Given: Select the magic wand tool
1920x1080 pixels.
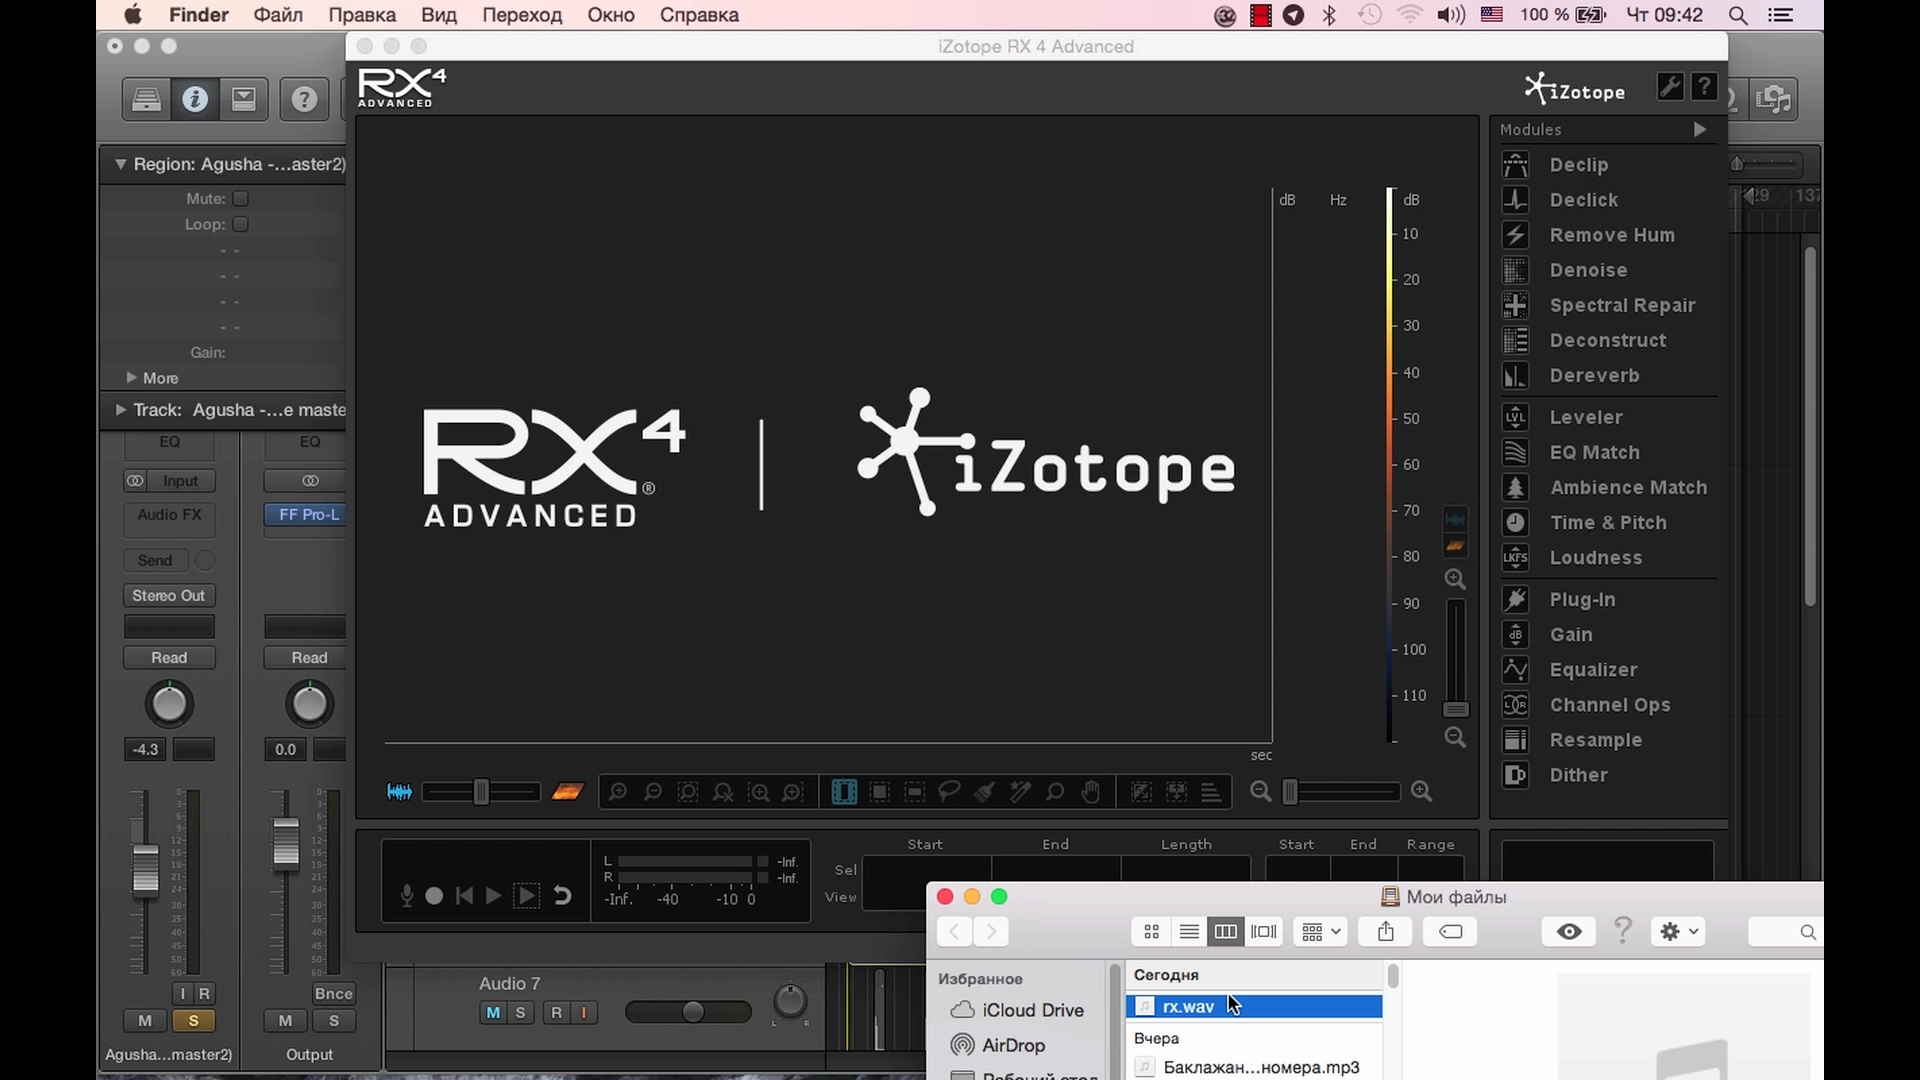Looking at the screenshot, I should click(x=1020, y=792).
